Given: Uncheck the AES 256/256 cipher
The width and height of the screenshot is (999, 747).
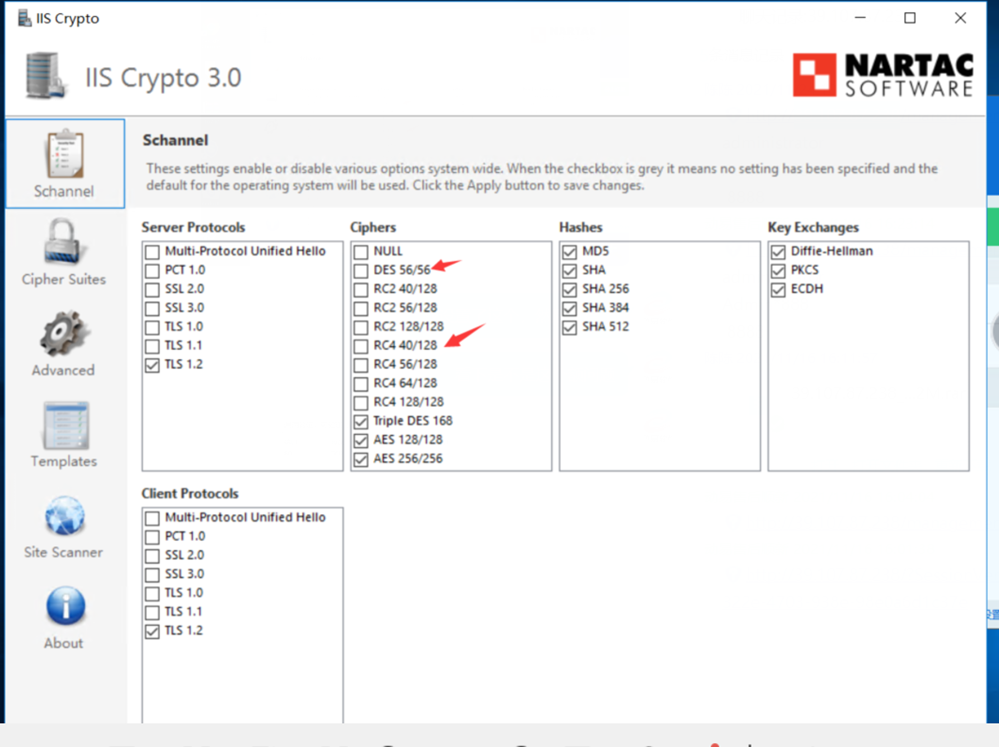Looking at the screenshot, I should [361, 459].
